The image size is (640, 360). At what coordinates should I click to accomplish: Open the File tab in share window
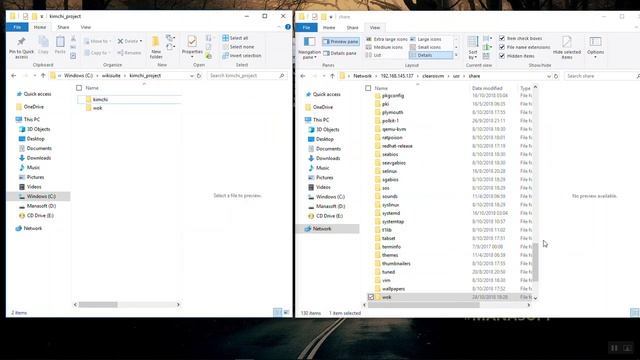pyautogui.click(x=306, y=27)
